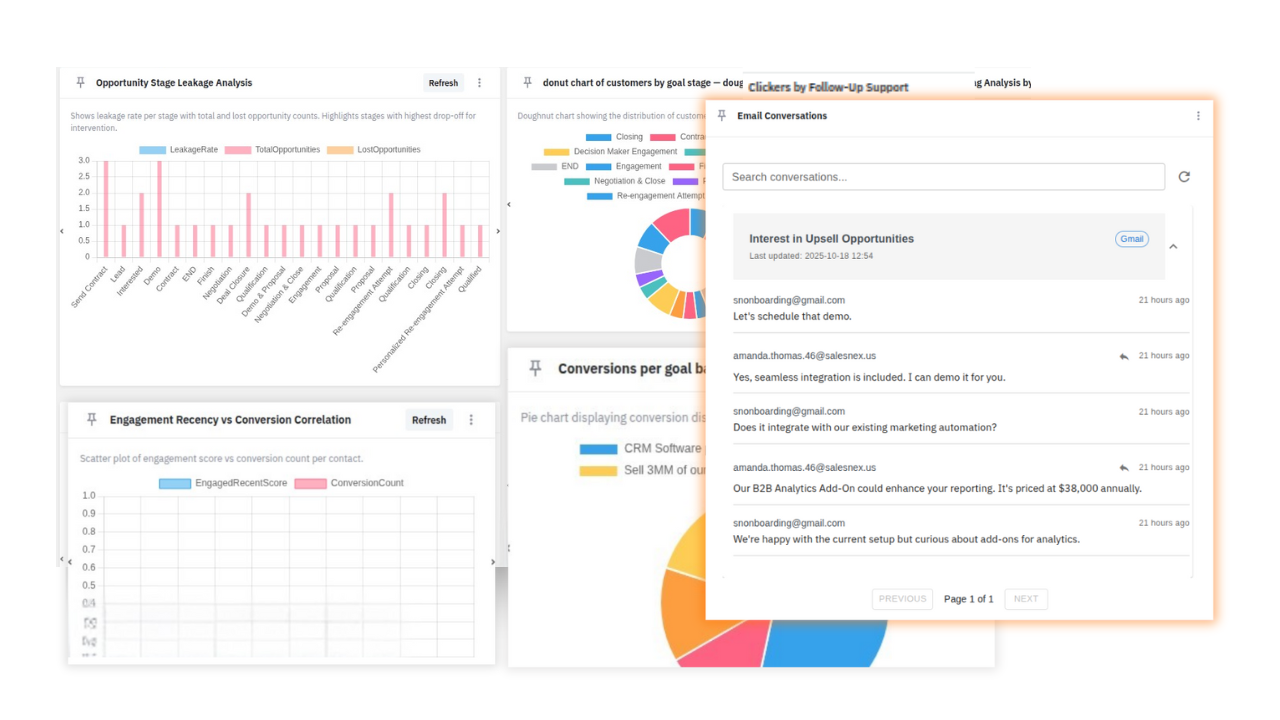
Task: Collapse Interest in Upsell Opportunities thread
Action: point(1173,246)
